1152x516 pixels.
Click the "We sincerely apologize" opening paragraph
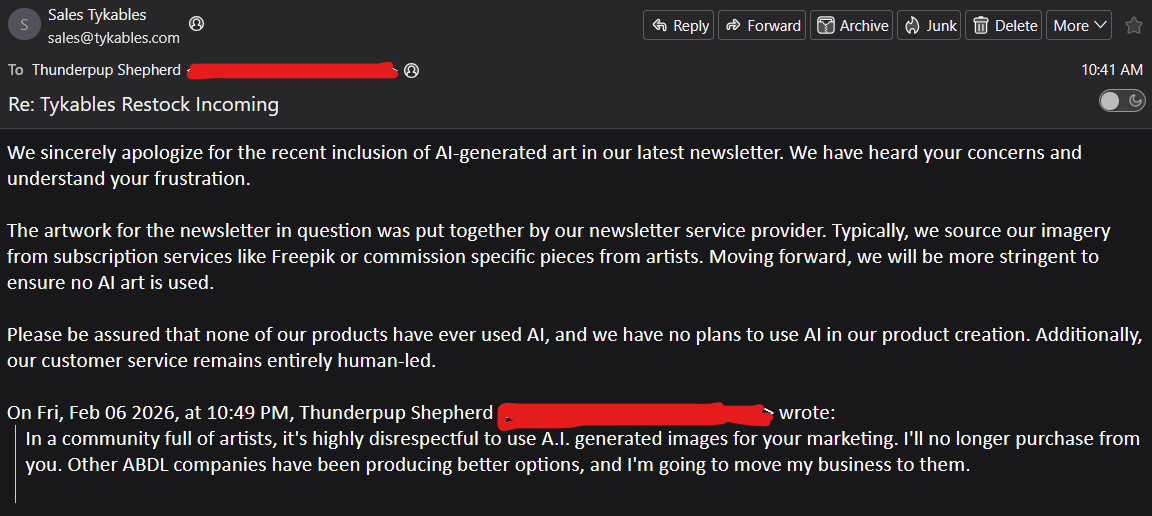click(544, 166)
